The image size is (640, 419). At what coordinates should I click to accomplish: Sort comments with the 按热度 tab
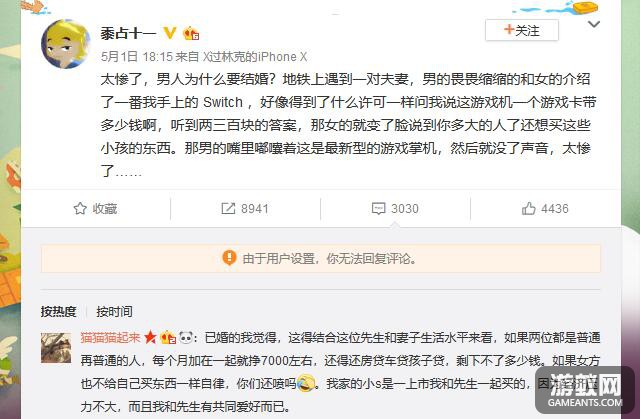(58, 312)
